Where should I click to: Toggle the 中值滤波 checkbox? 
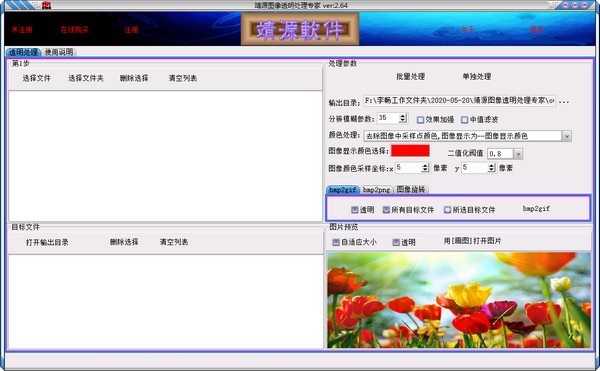pos(465,120)
